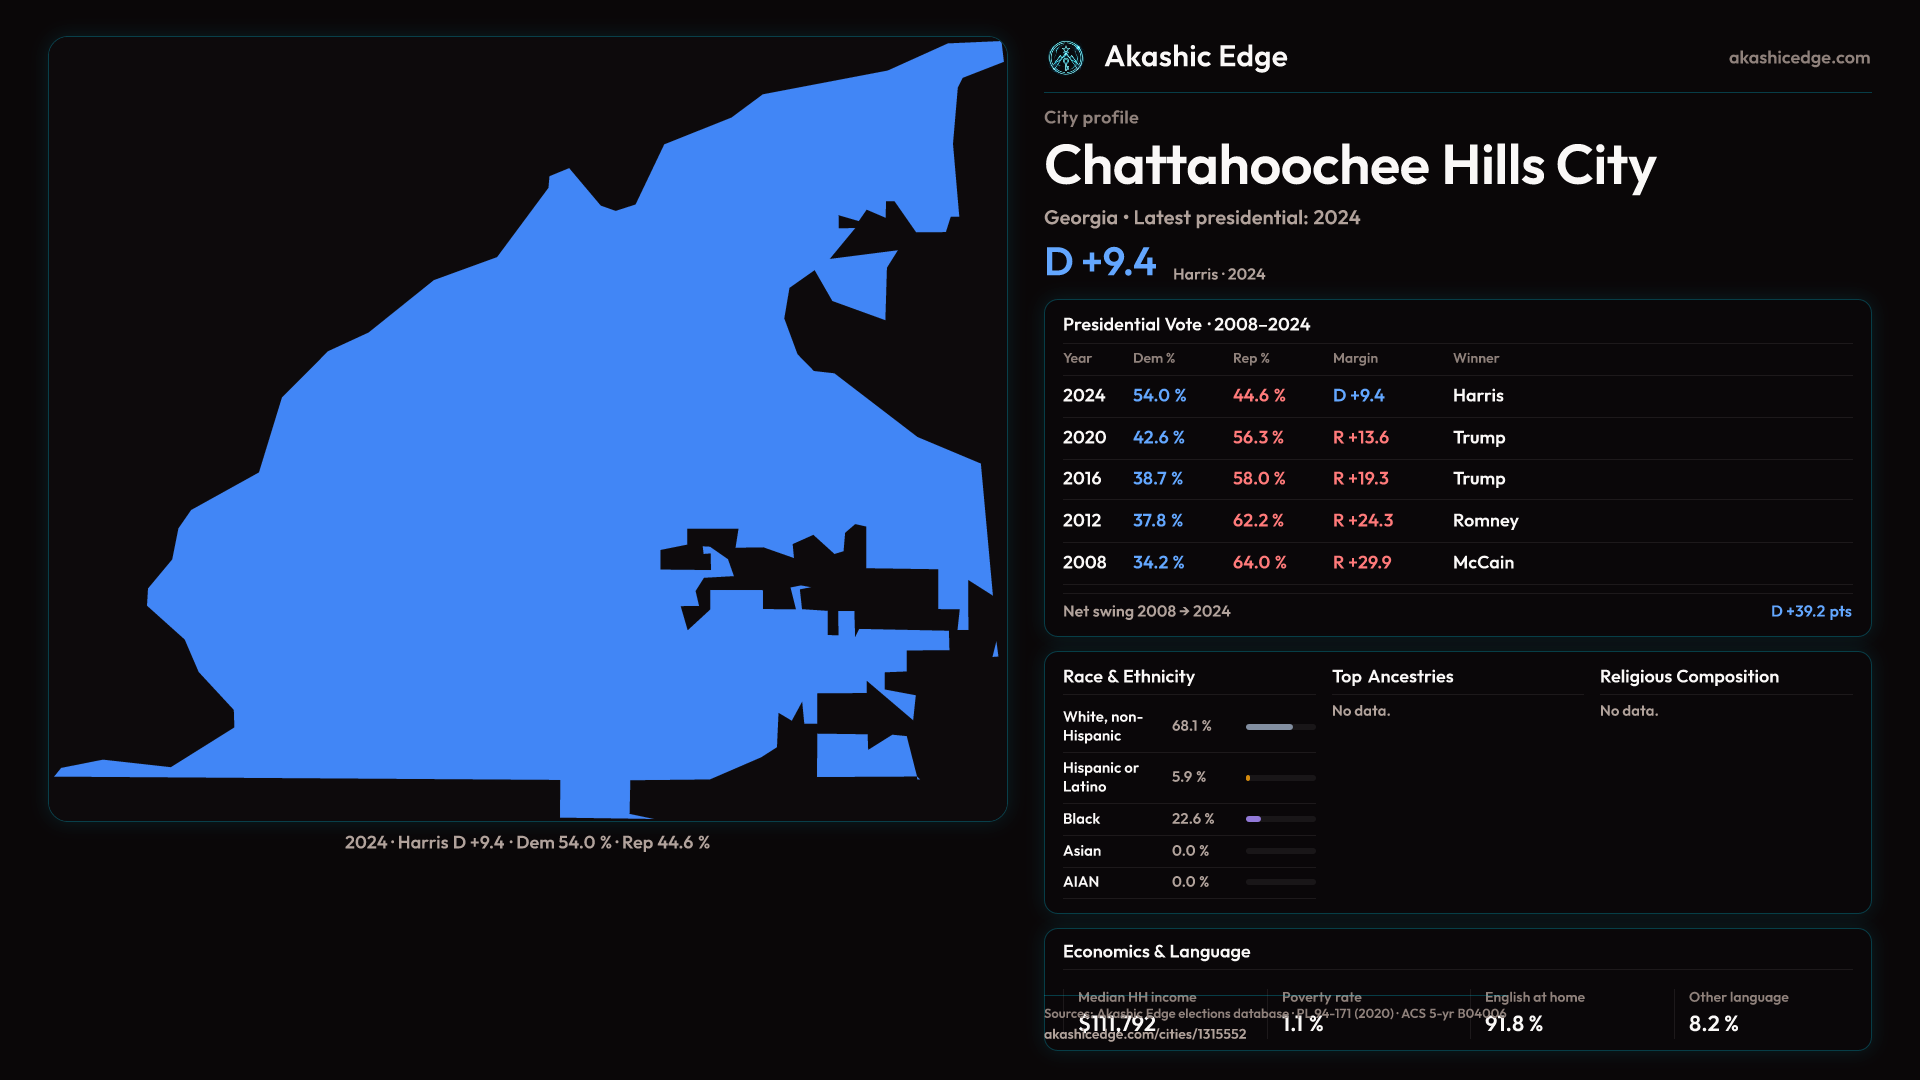Click the Race & Ethnicity heading
This screenshot has height=1080, width=1920.
[1128, 677]
